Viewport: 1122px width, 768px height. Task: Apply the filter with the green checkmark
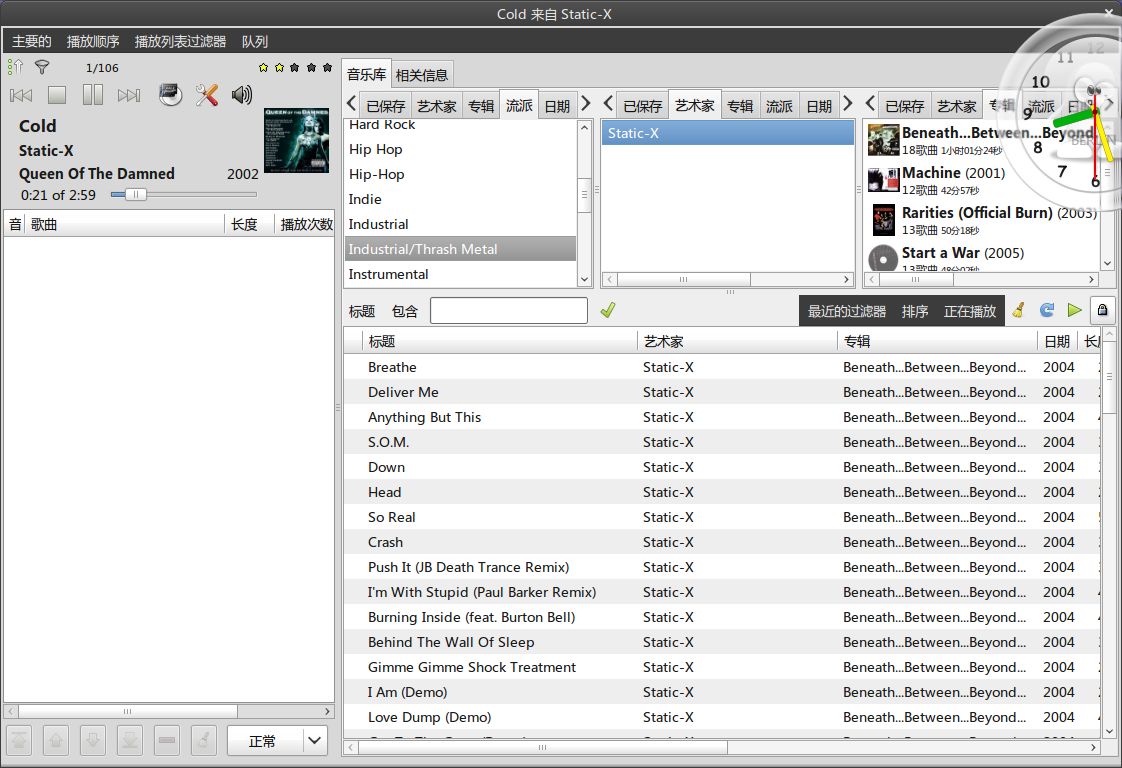608,311
